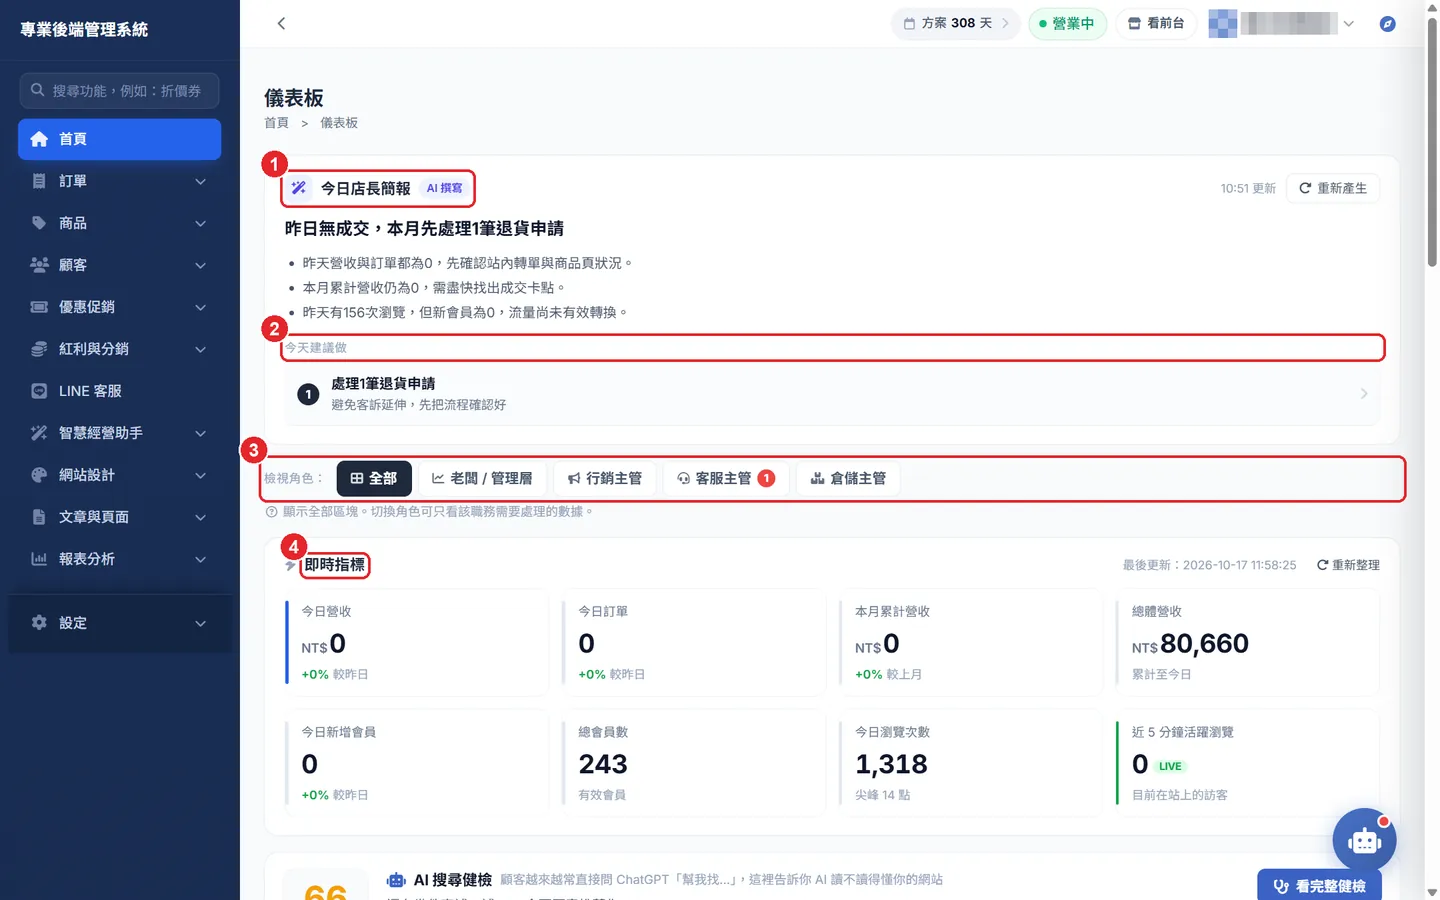Click the 首頁 breadcrumb link
Viewport: 1440px width, 900px height.
tap(276, 123)
